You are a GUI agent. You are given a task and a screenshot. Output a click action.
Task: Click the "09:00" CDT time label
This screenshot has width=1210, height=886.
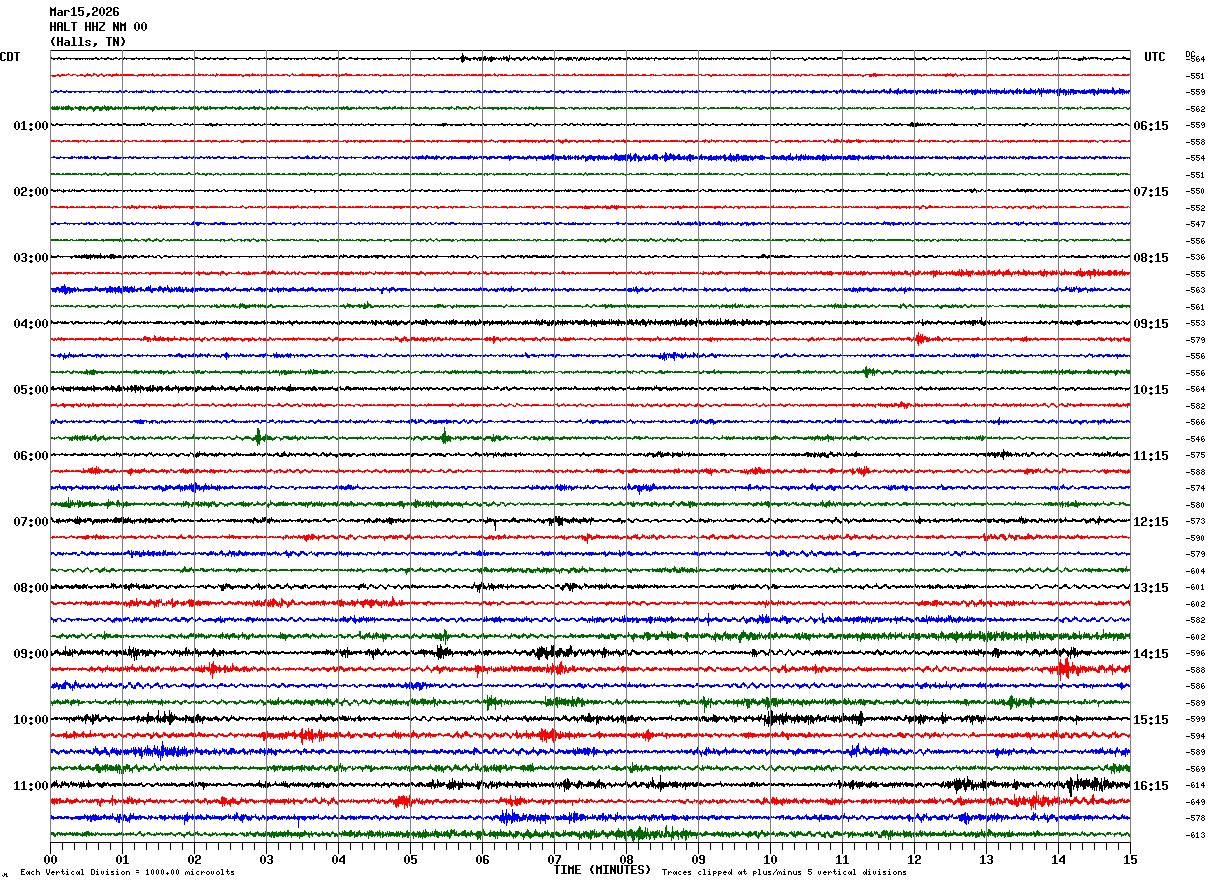(31, 654)
